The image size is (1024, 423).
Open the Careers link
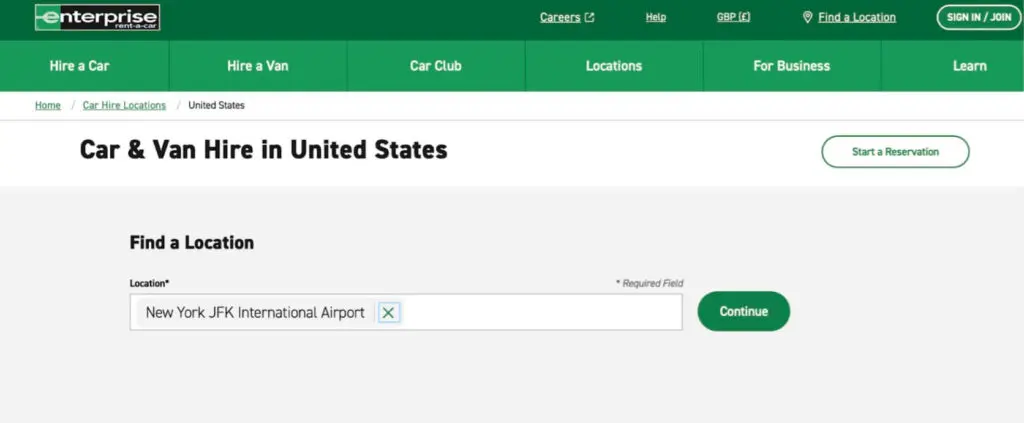click(560, 17)
